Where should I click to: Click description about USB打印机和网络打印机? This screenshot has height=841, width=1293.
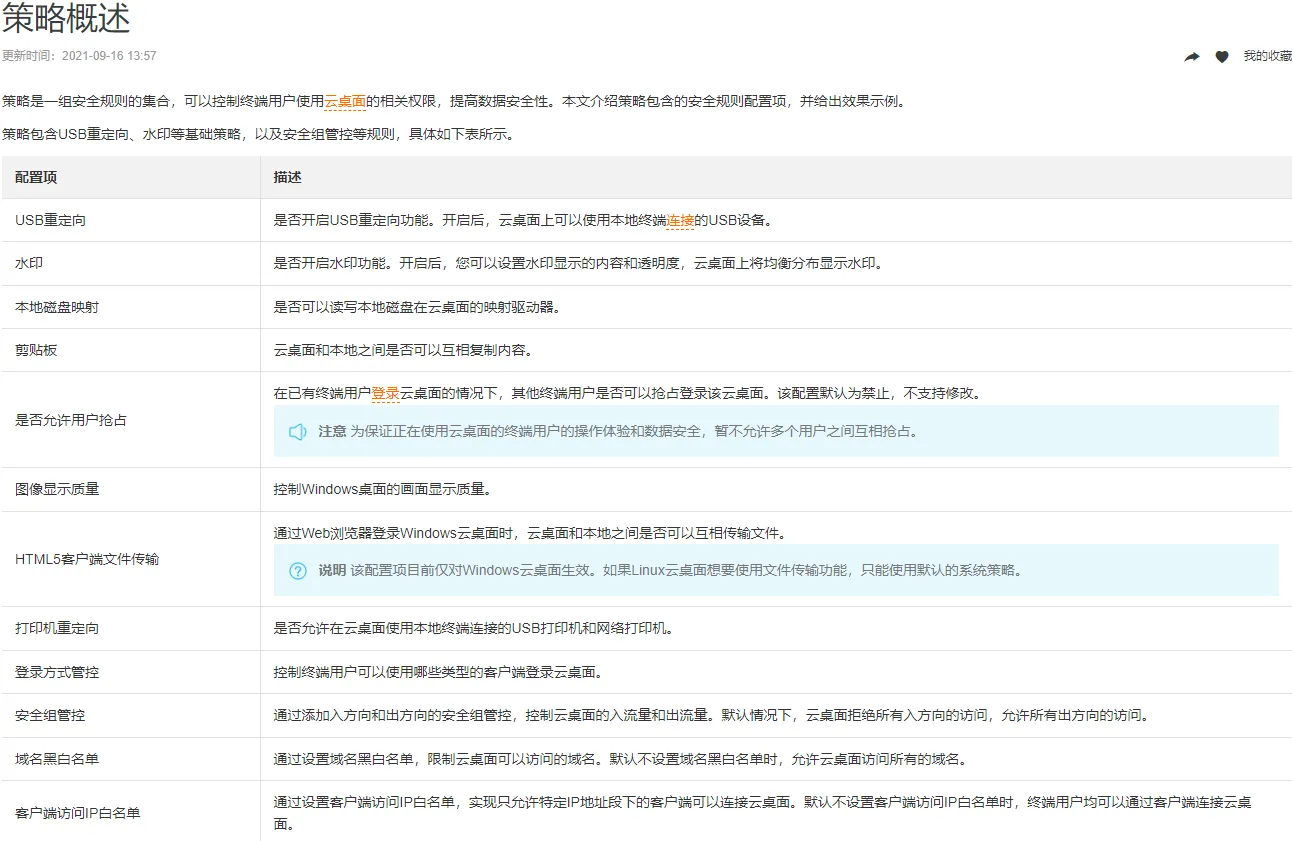[473, 629]
